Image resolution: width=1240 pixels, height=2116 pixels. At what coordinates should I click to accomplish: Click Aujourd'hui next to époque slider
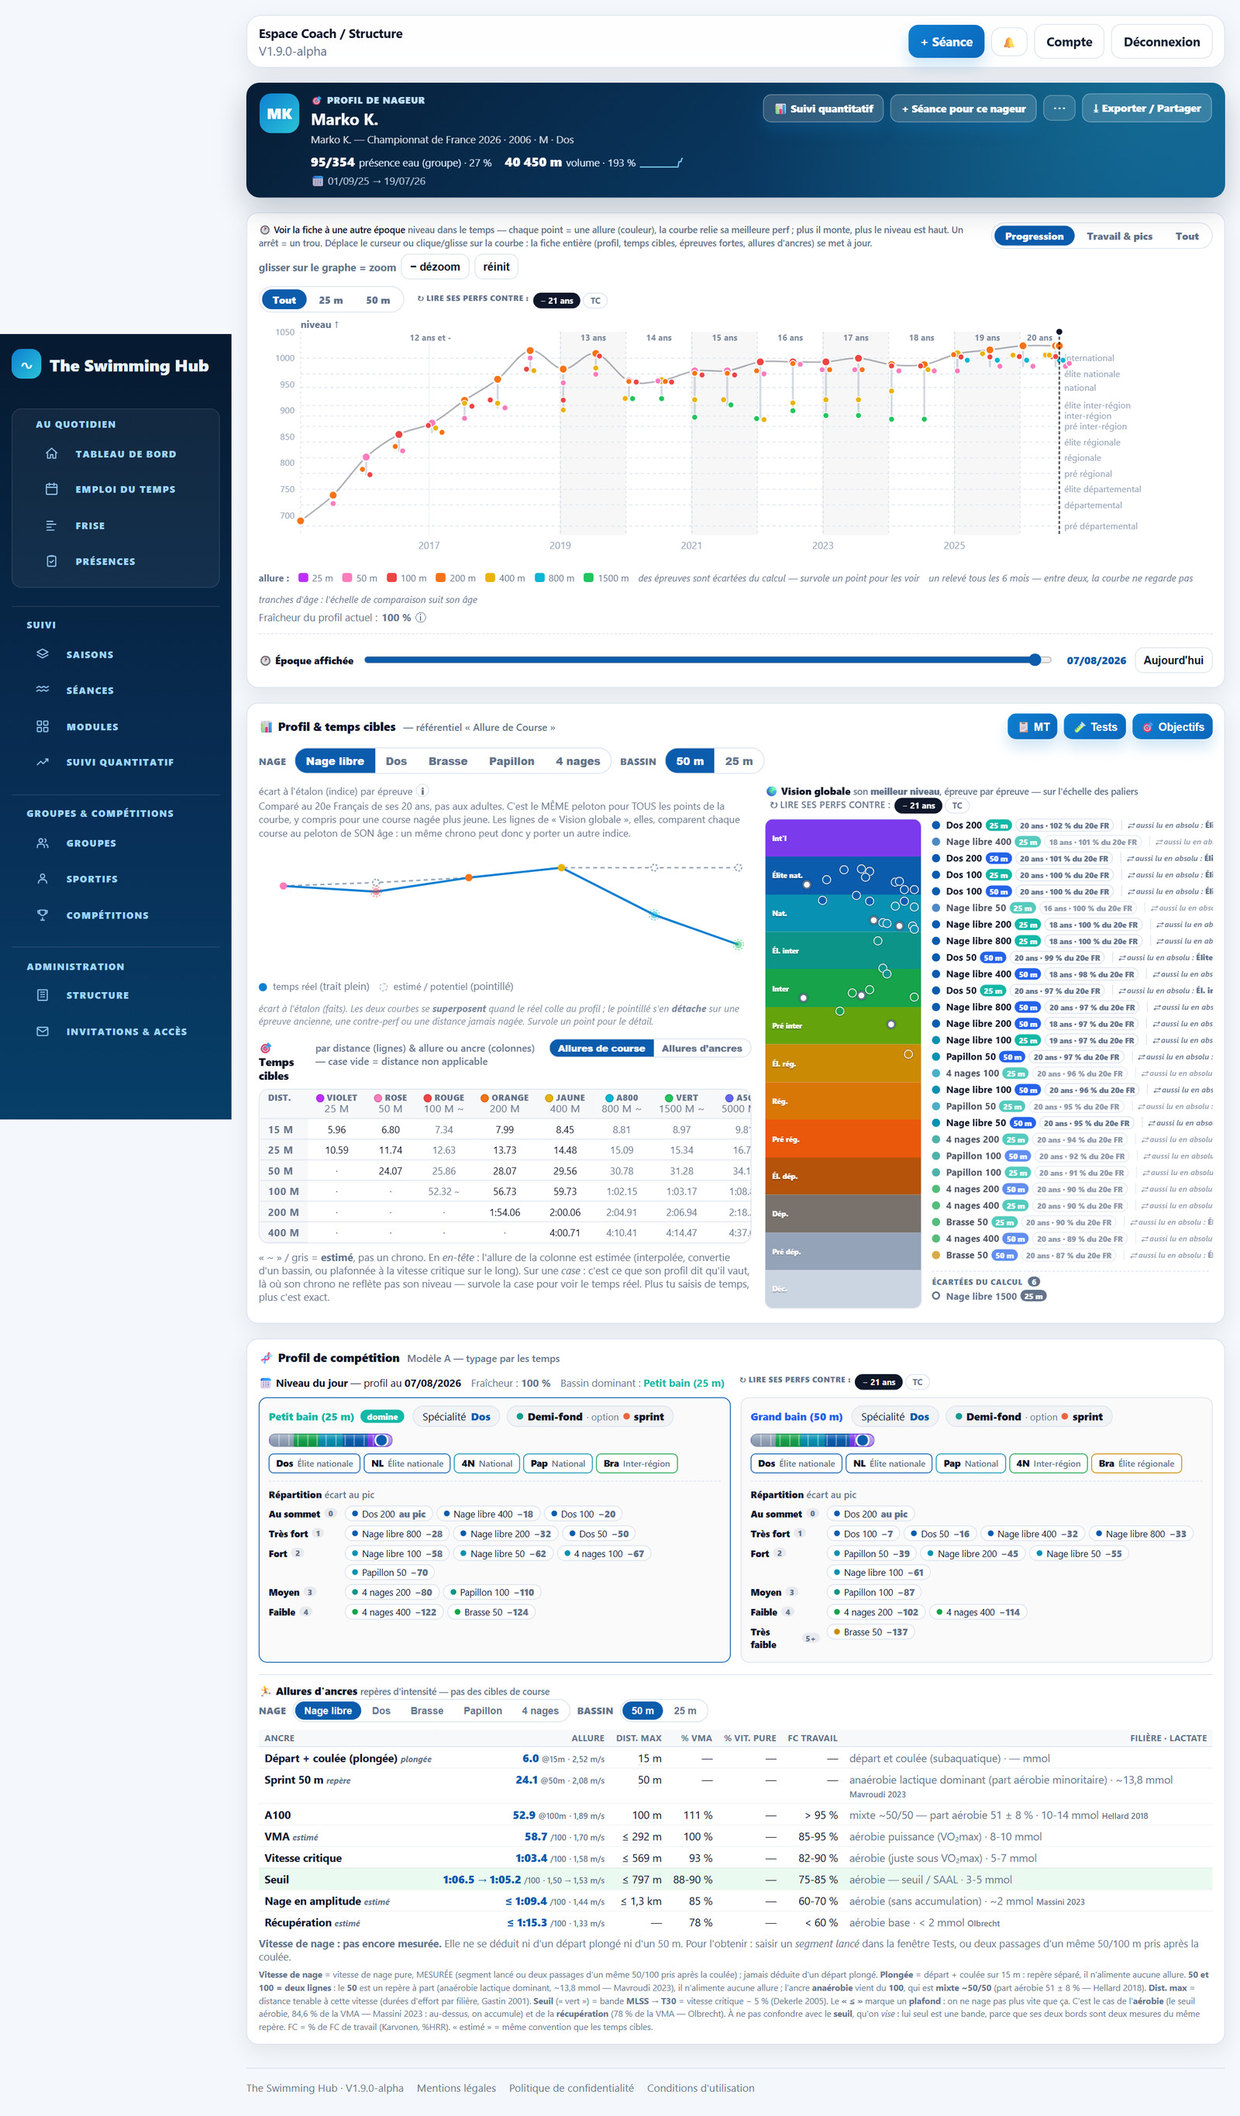click(x=1173, y=661)
